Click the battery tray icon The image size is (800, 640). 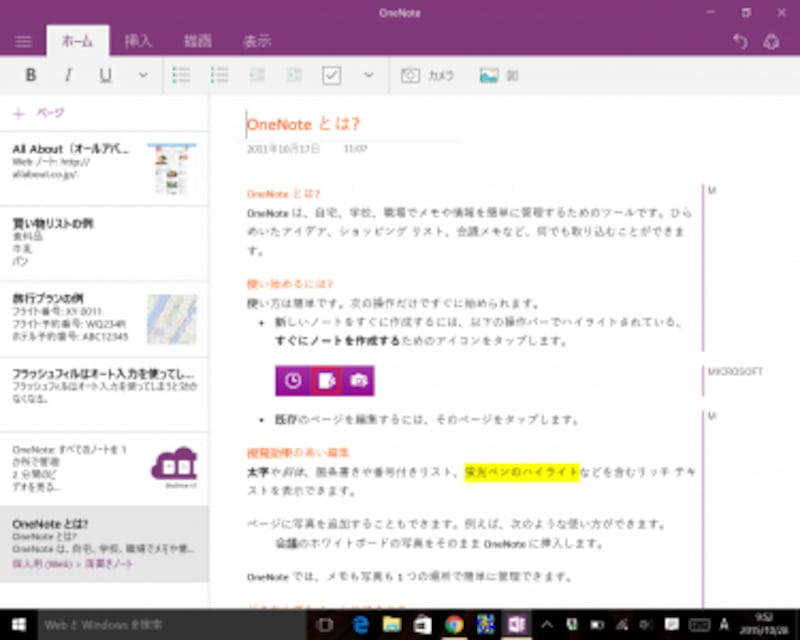point(597,625)
